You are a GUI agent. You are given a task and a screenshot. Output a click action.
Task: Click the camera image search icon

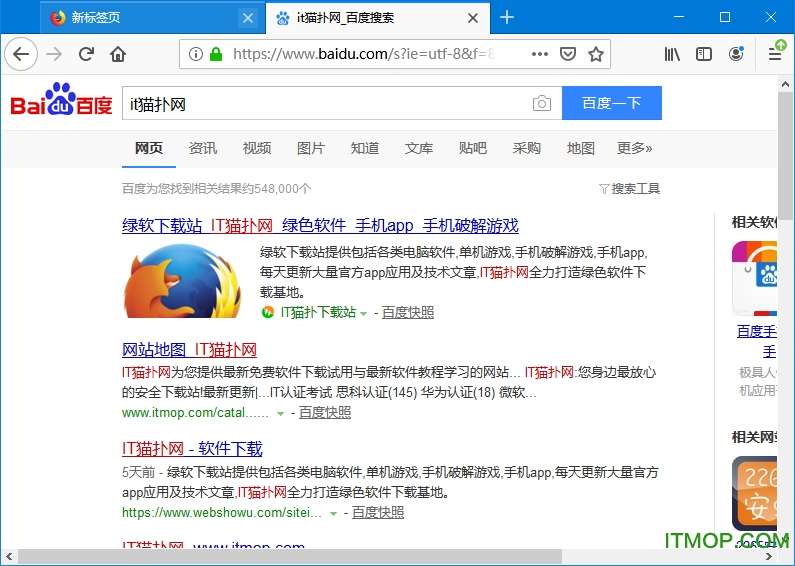[x=541, y=103]
